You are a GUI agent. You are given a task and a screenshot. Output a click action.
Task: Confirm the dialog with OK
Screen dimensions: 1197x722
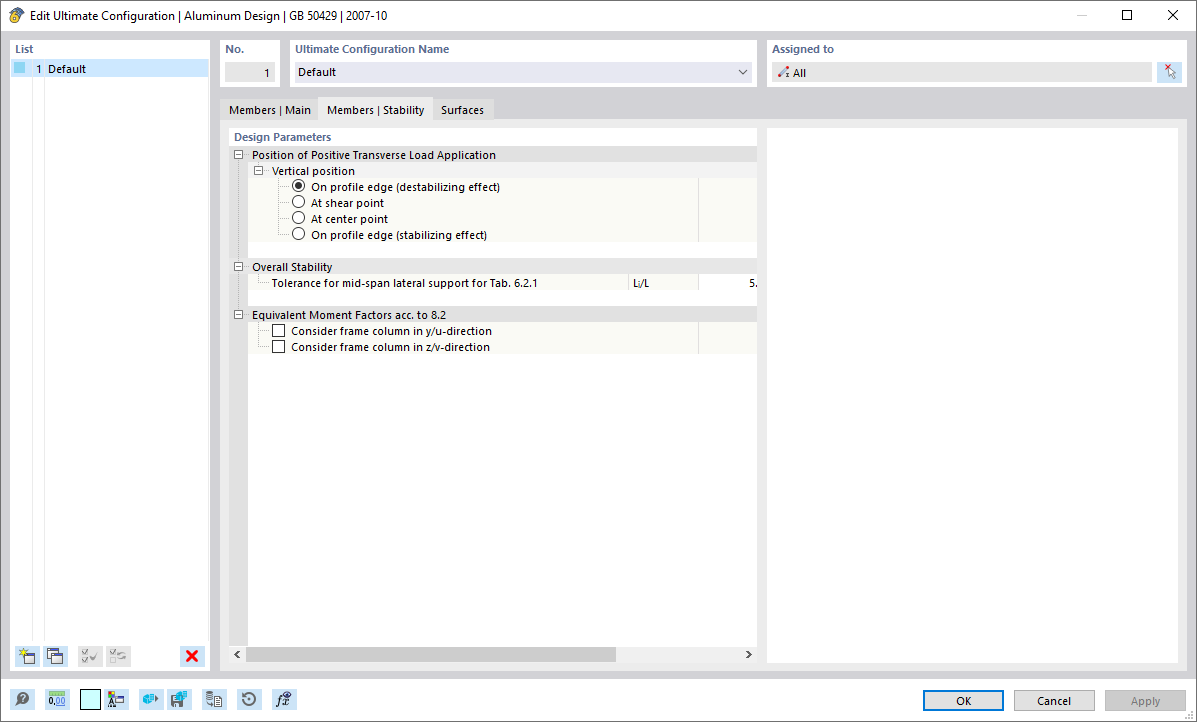pyautogui.click(x=962, y=700)
